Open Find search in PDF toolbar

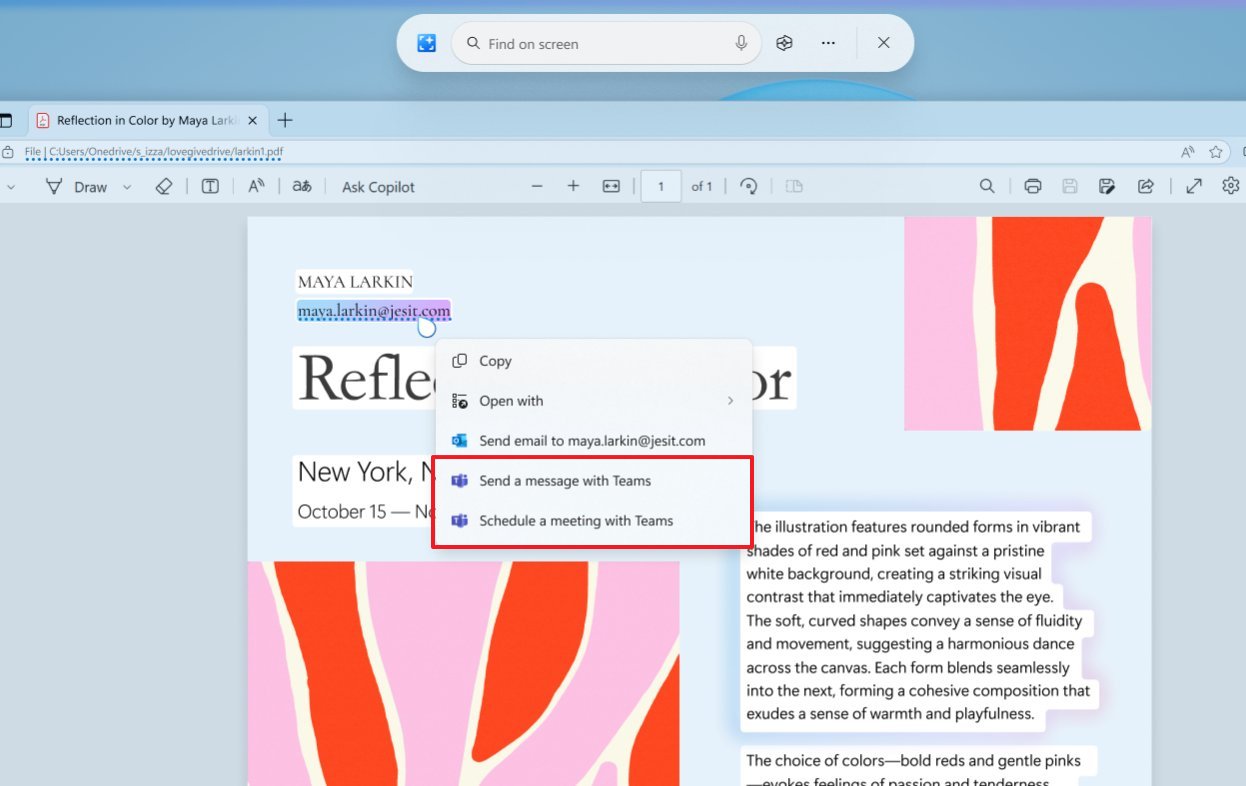pyautogui.click(x=987, y=186)
